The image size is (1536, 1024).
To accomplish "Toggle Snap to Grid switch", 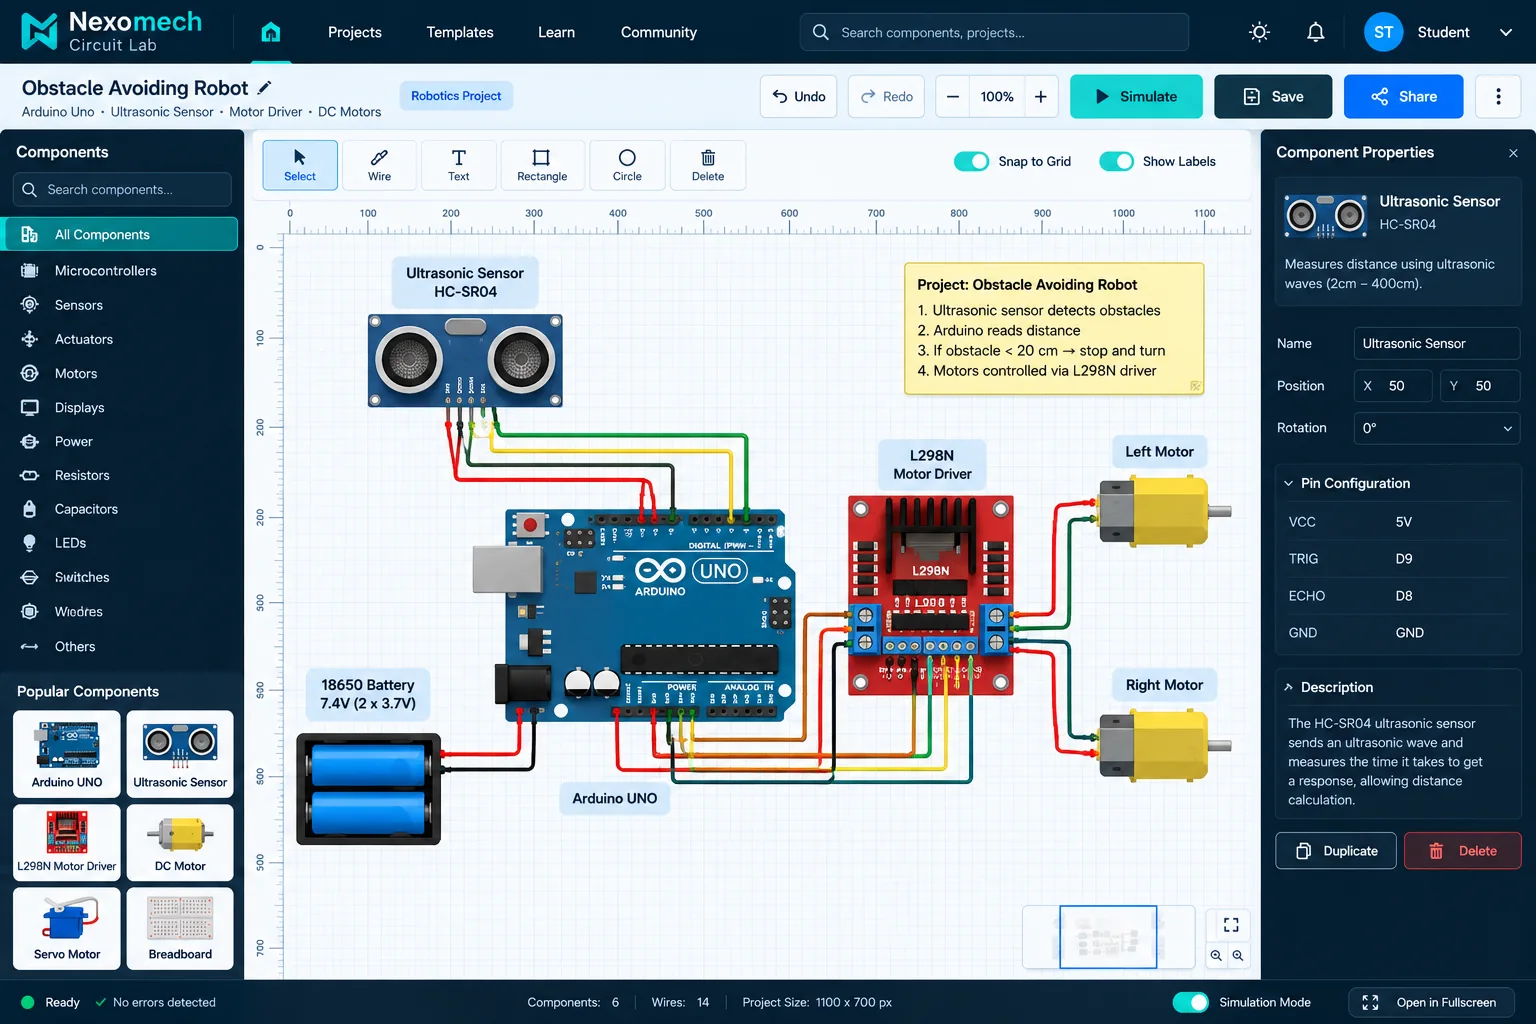I will [x=971, y=161].
